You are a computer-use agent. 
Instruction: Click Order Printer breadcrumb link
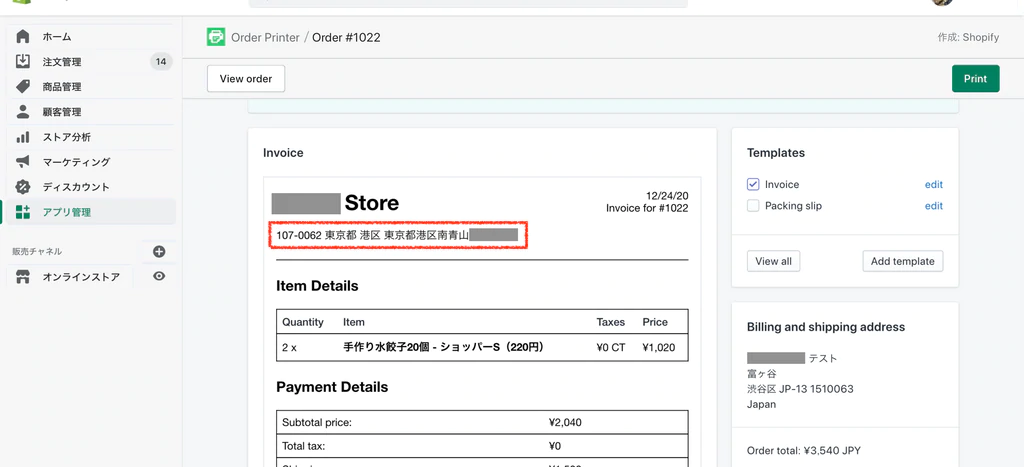265,38
